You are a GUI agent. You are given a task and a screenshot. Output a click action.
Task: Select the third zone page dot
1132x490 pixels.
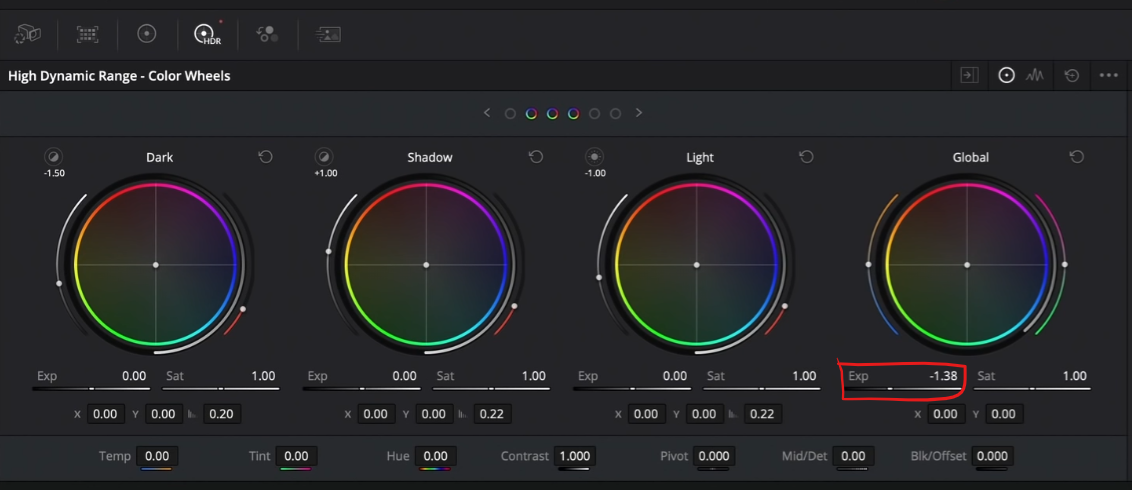coord(552,113)
